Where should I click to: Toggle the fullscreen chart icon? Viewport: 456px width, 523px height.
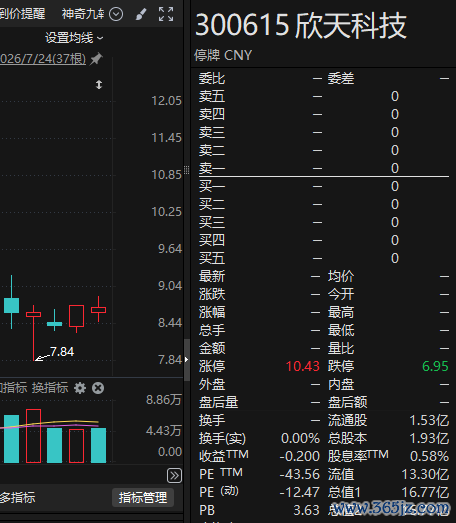tap(166, 14)
